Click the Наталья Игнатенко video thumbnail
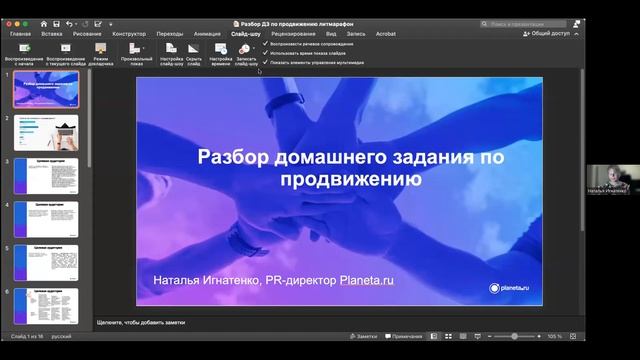The image size is (640, 360). pos(613,179)
